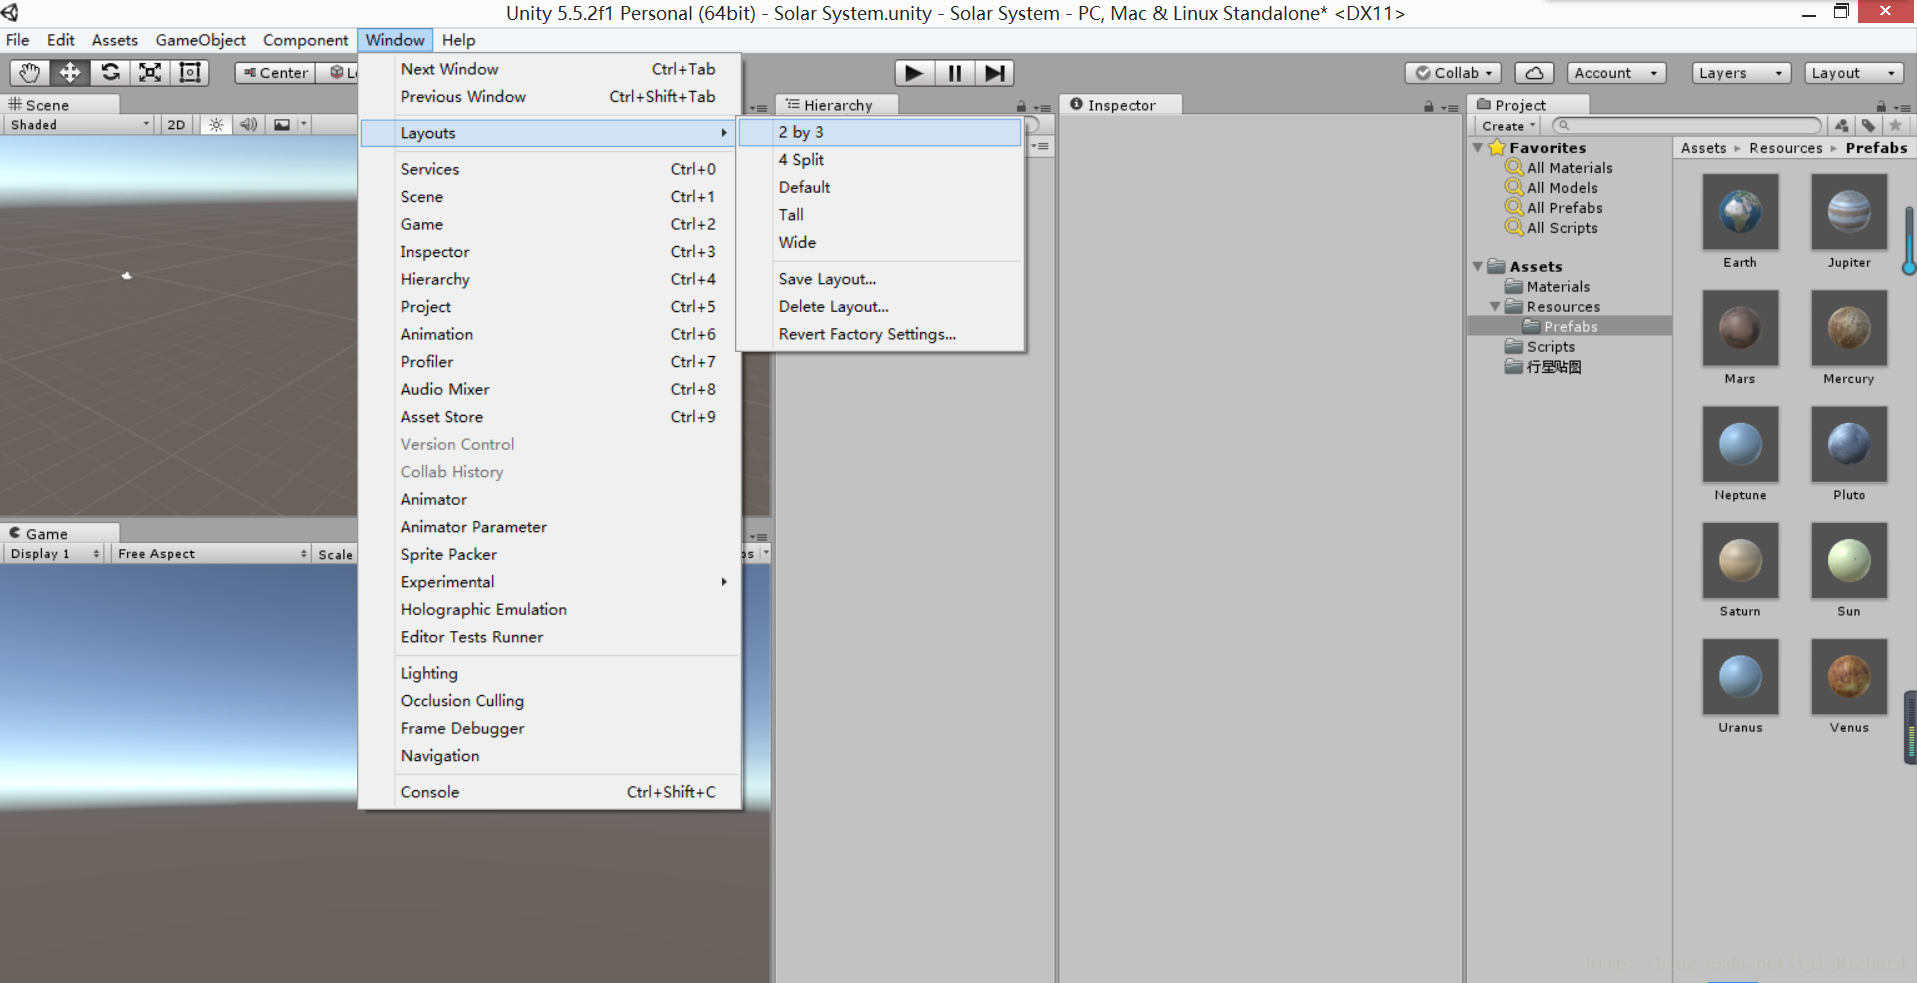
Task: Choose the Tall layout
Action: [880, 215]
